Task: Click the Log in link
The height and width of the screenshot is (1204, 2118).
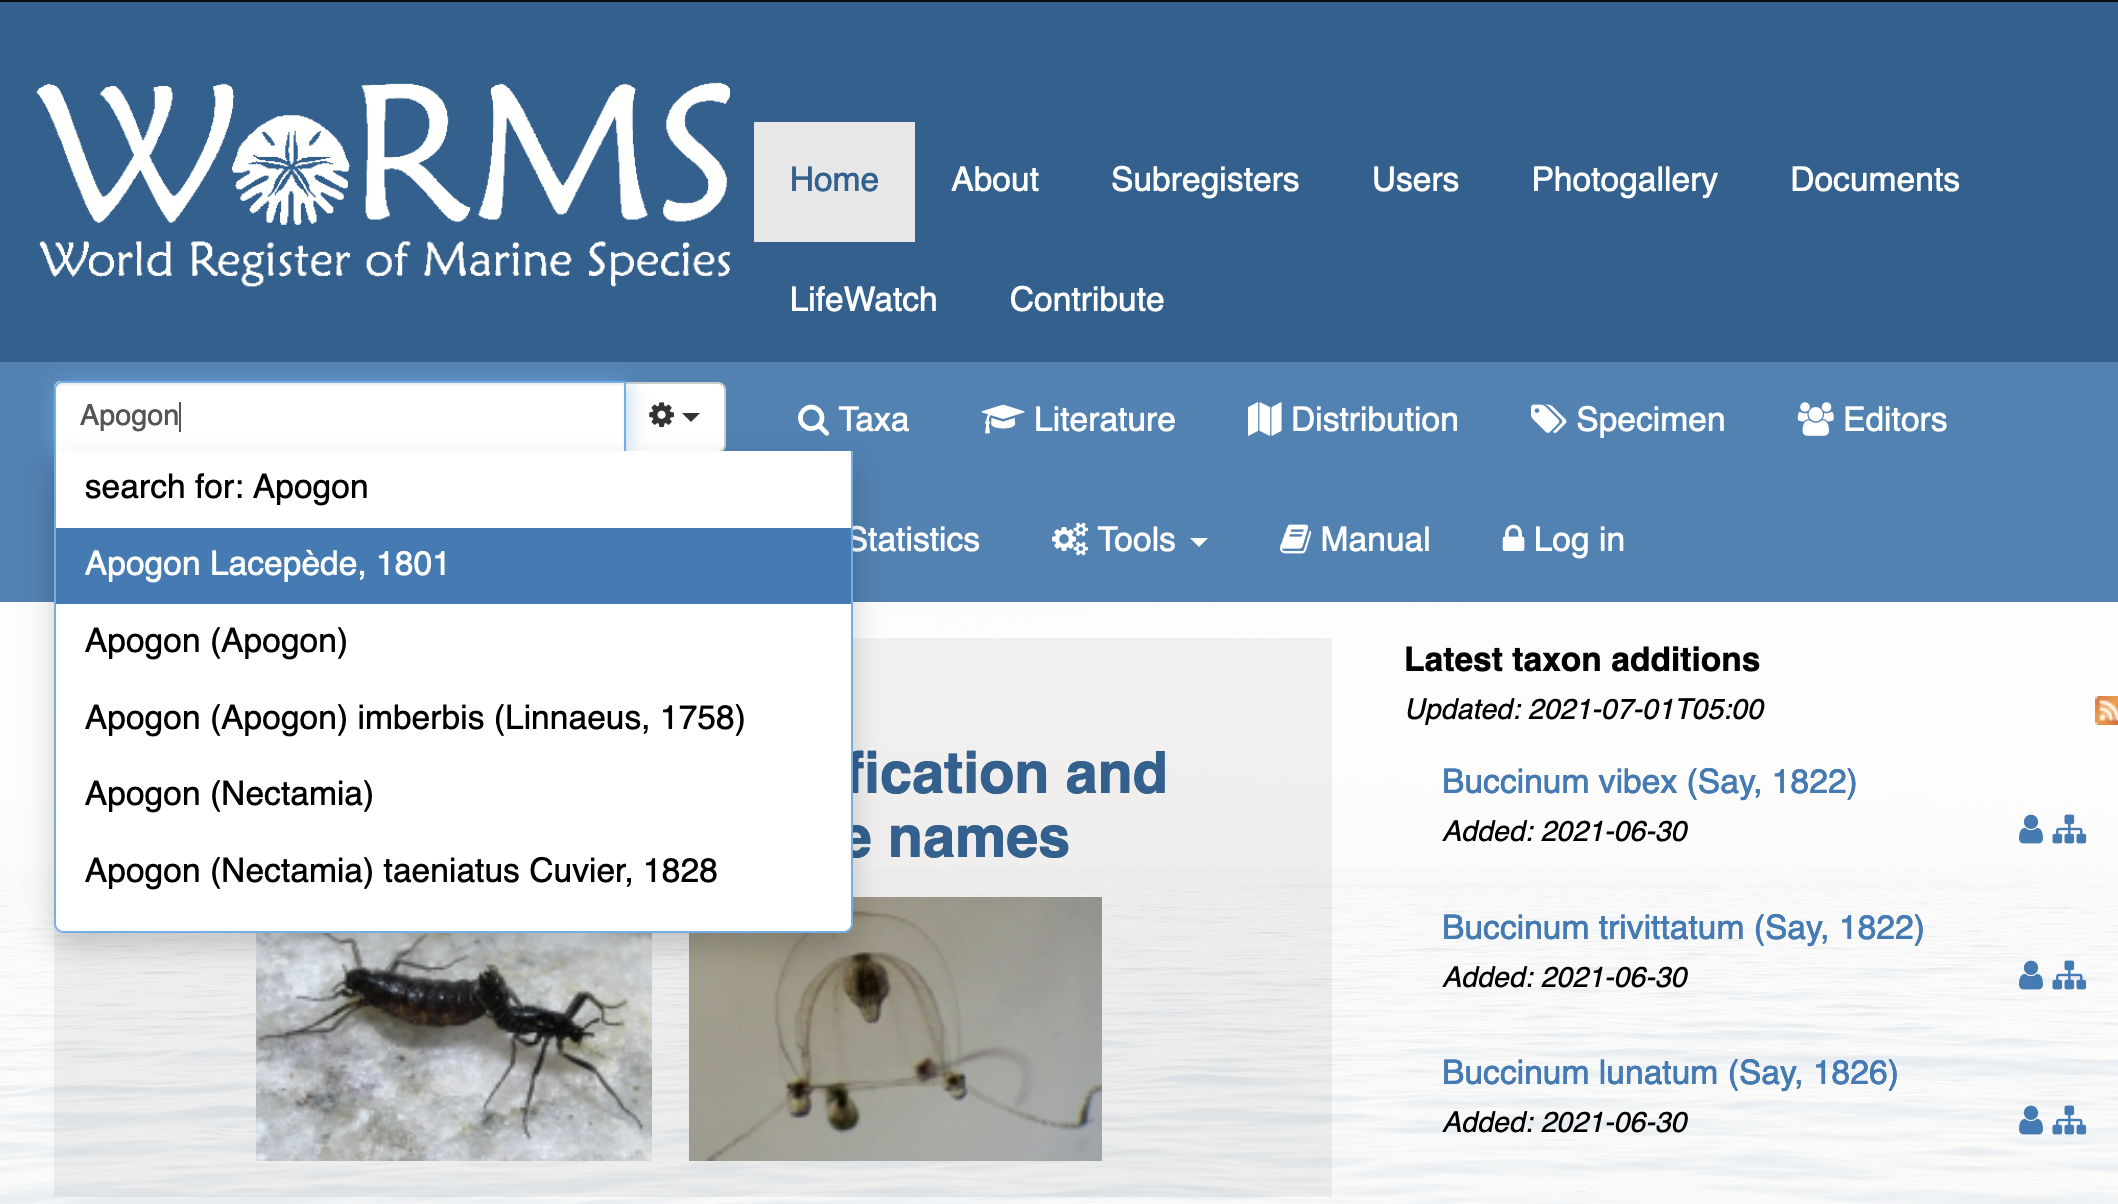Action: click(1563, 540)
